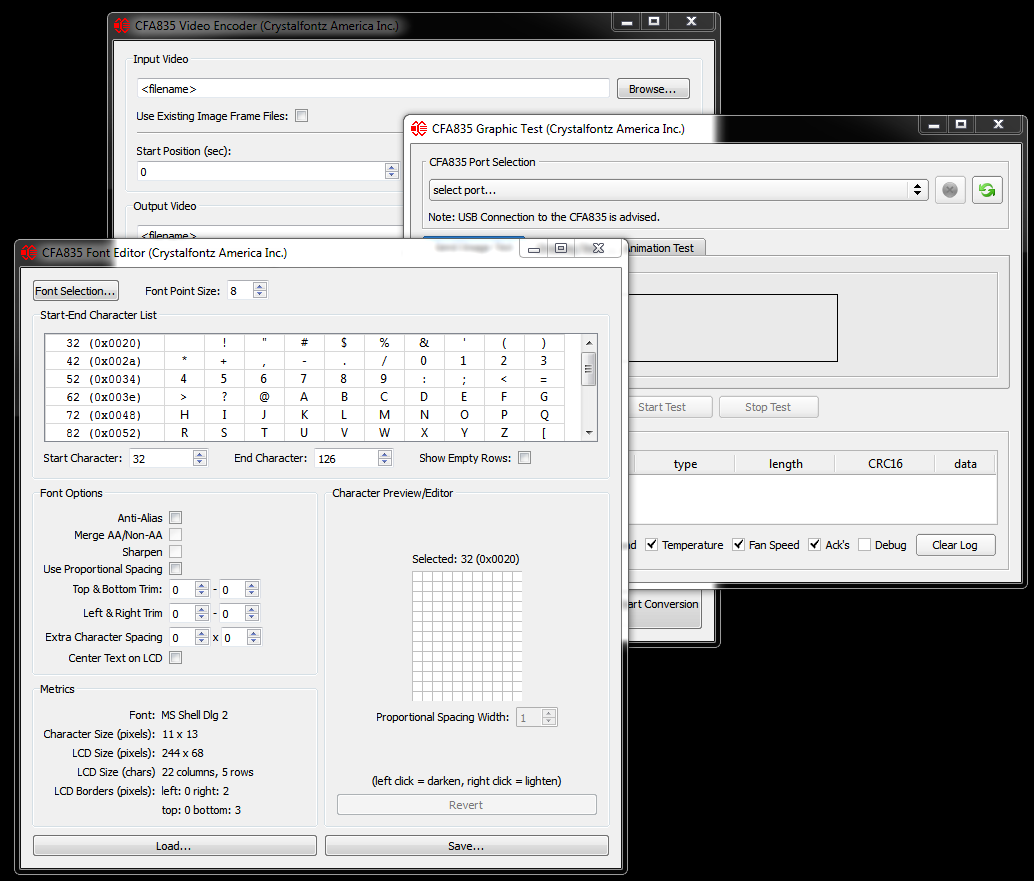1034x881 pixels.
Task: Minimize the Video Encoder window
Action: click(x=627, y=21)
